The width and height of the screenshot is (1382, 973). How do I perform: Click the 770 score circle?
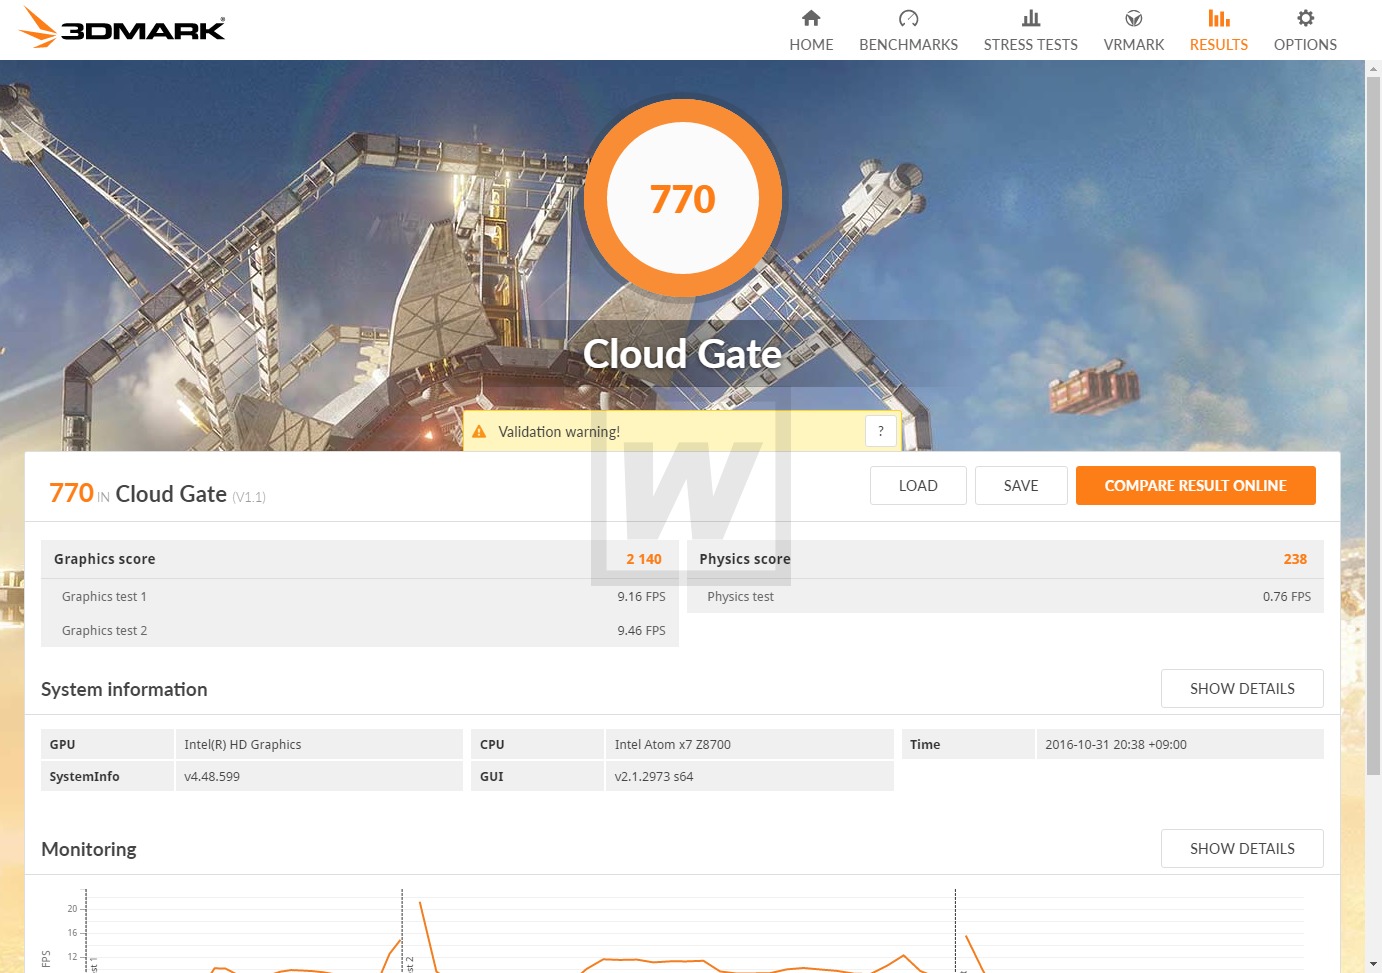683,198
